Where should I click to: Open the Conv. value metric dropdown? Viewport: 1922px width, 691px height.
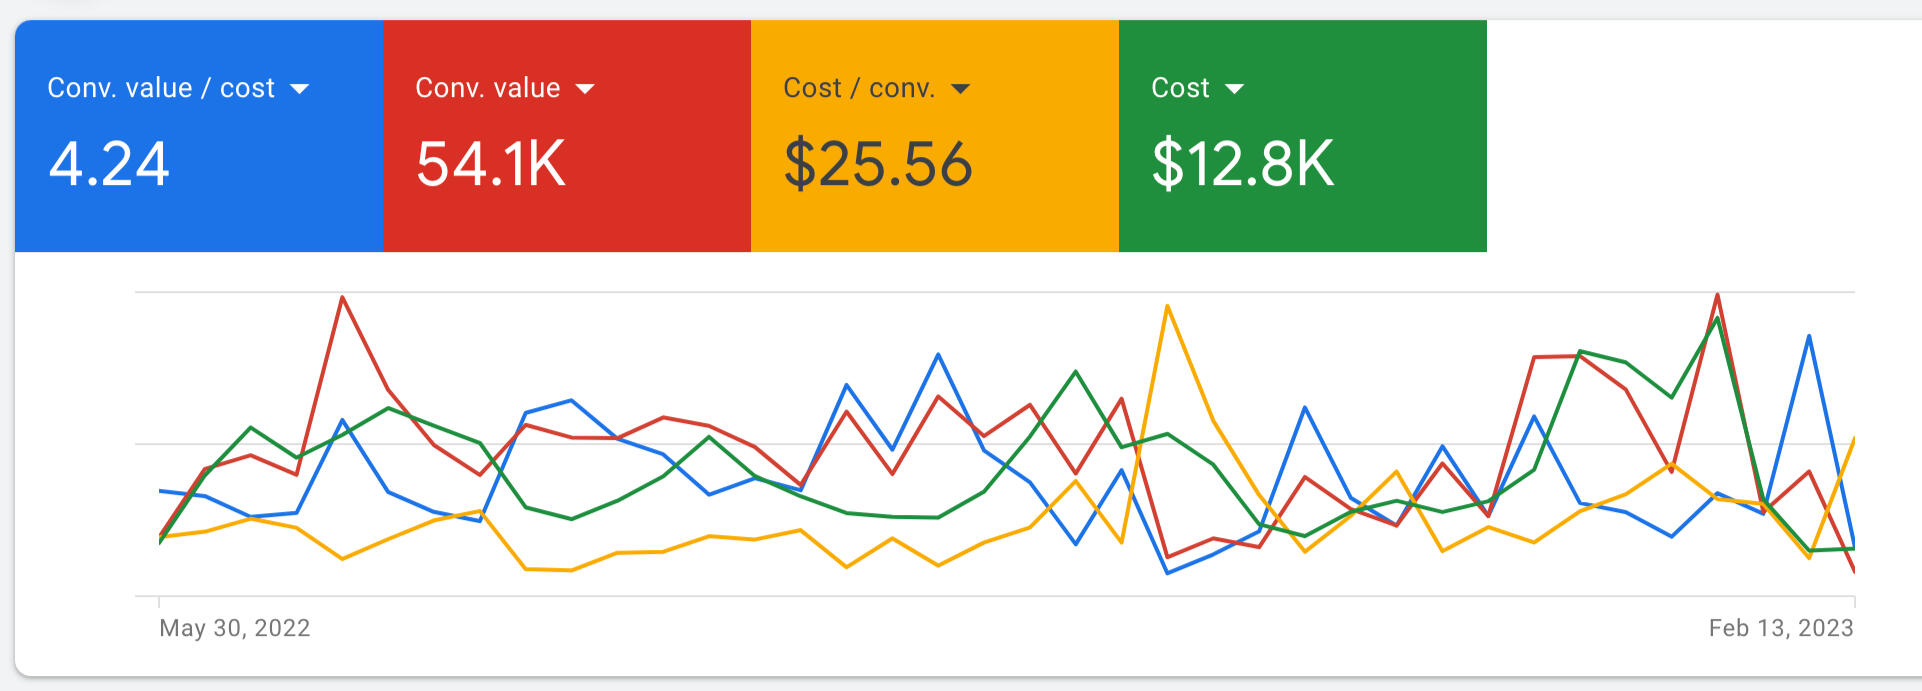[585, 88]
